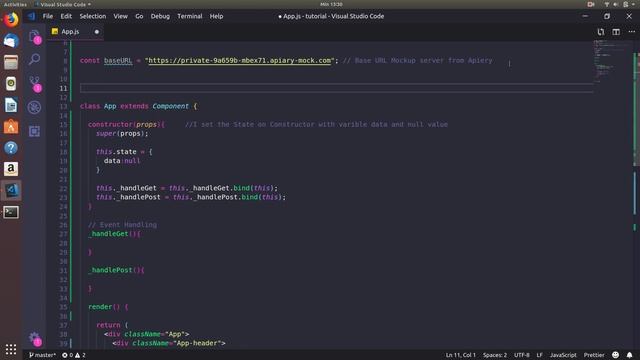Viewport: 640px width, 360px height.
Task: Click "// Event Handling" comment
Action: [x=122, y=225]
